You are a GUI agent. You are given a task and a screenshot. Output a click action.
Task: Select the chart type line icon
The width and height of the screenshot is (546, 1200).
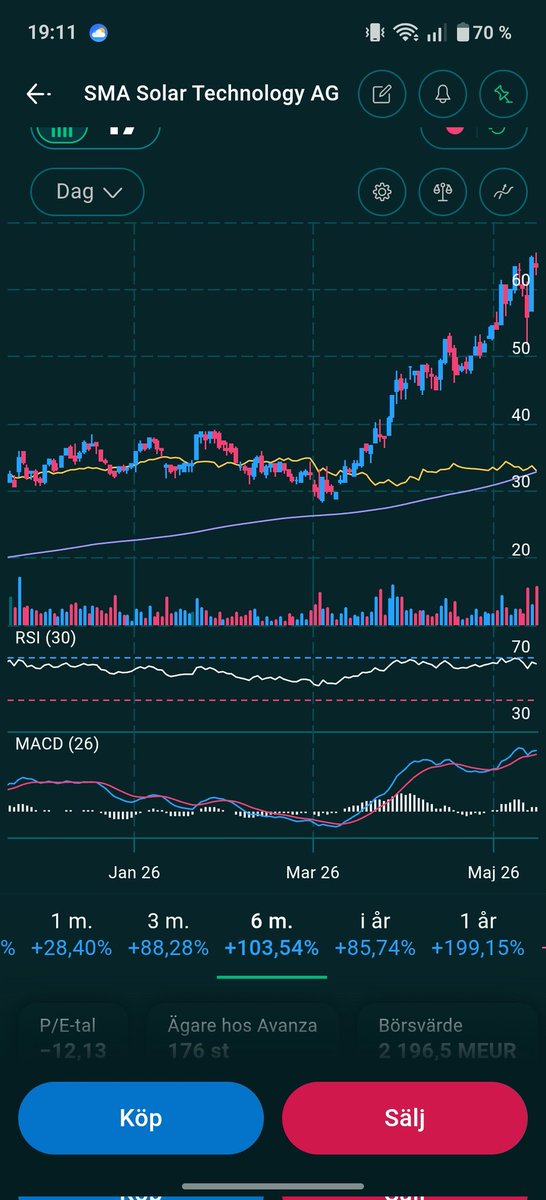pyautogui.click(x=503, y=192)
